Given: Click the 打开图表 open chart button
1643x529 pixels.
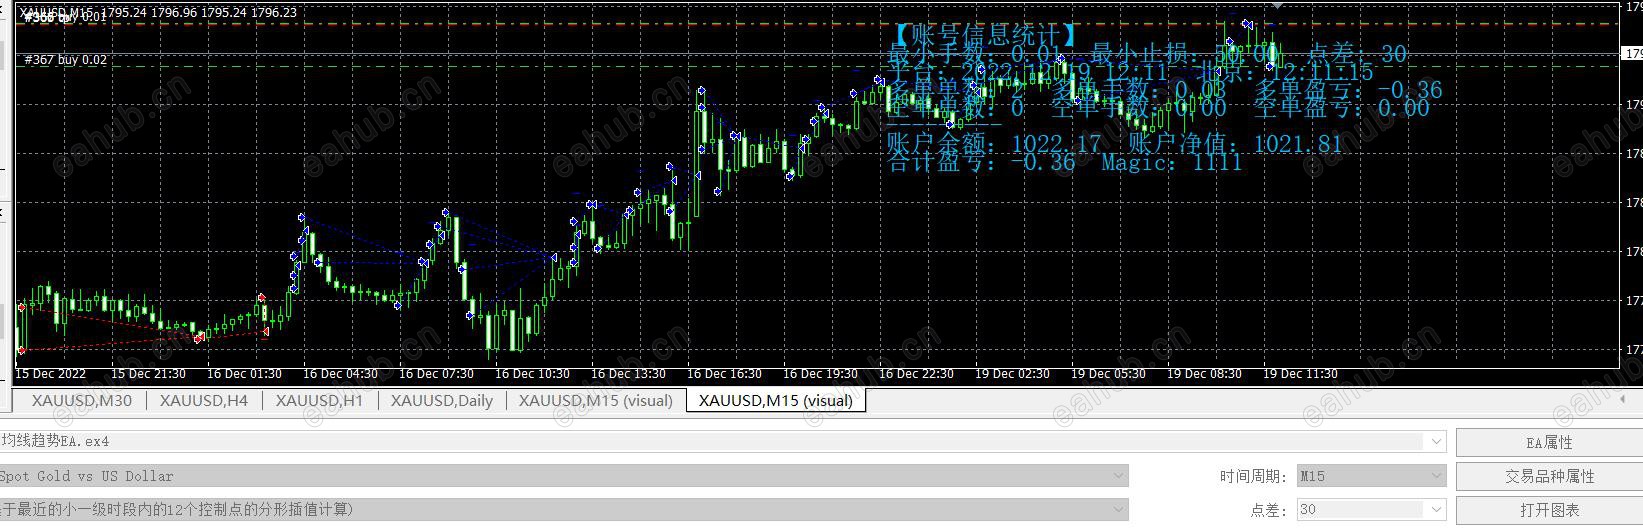Looking at the screenshot, I should tap(1549, 510).
